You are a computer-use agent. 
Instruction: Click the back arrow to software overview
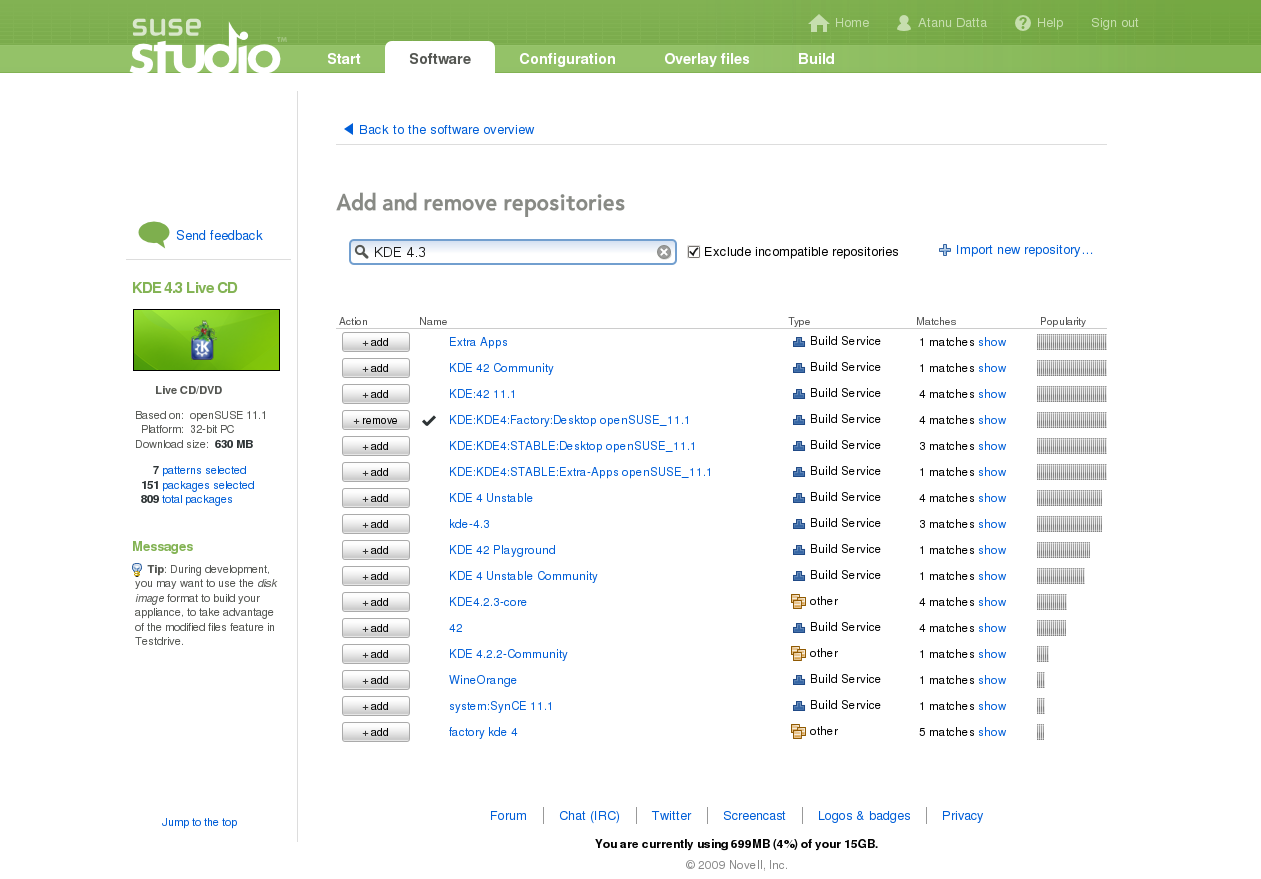tap(348, 129)
